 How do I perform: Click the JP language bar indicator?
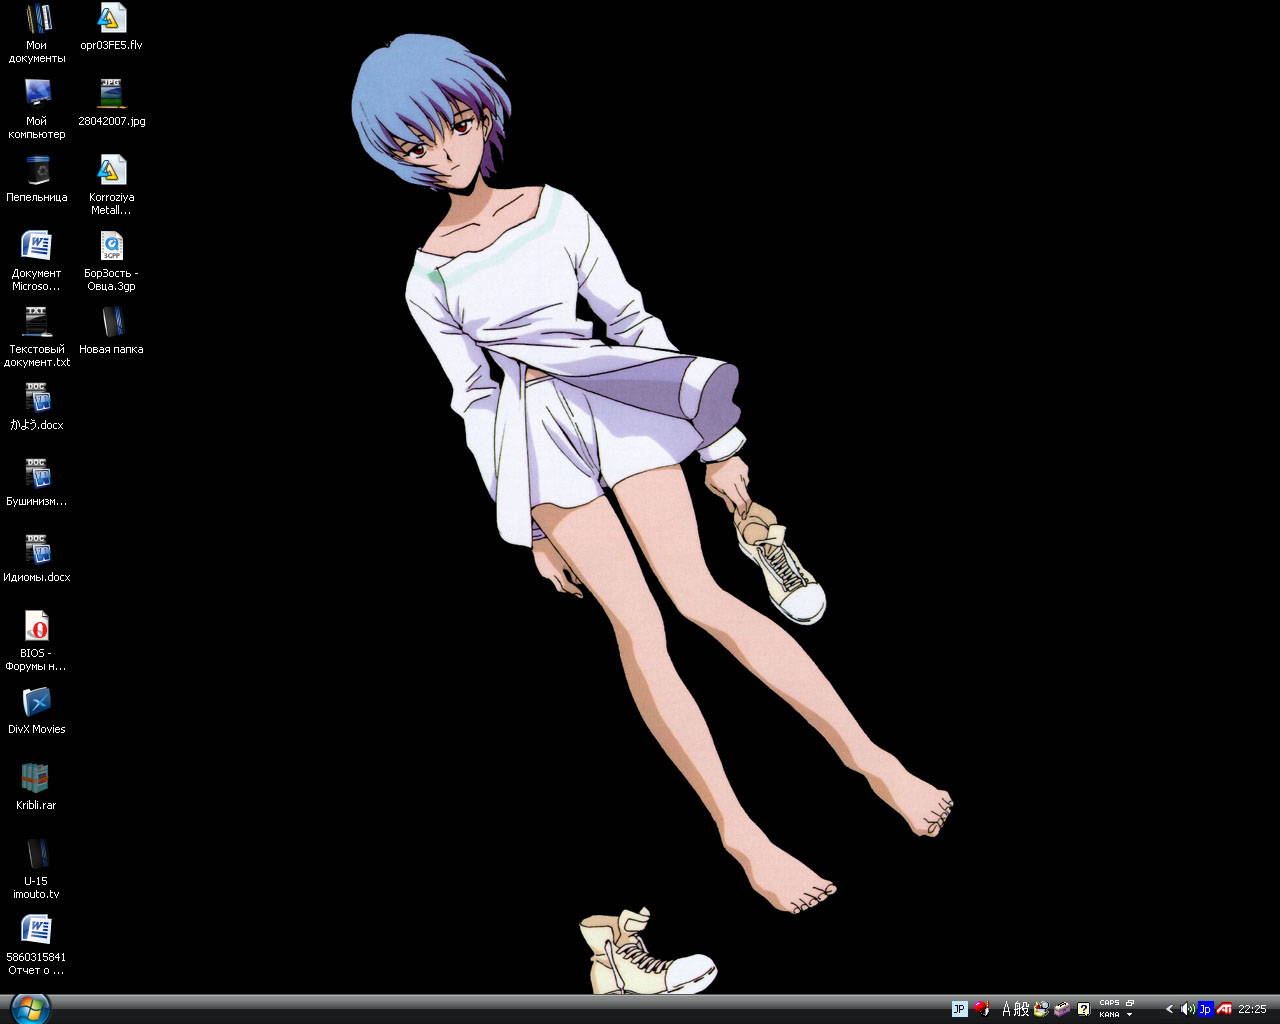[960, 1009]
